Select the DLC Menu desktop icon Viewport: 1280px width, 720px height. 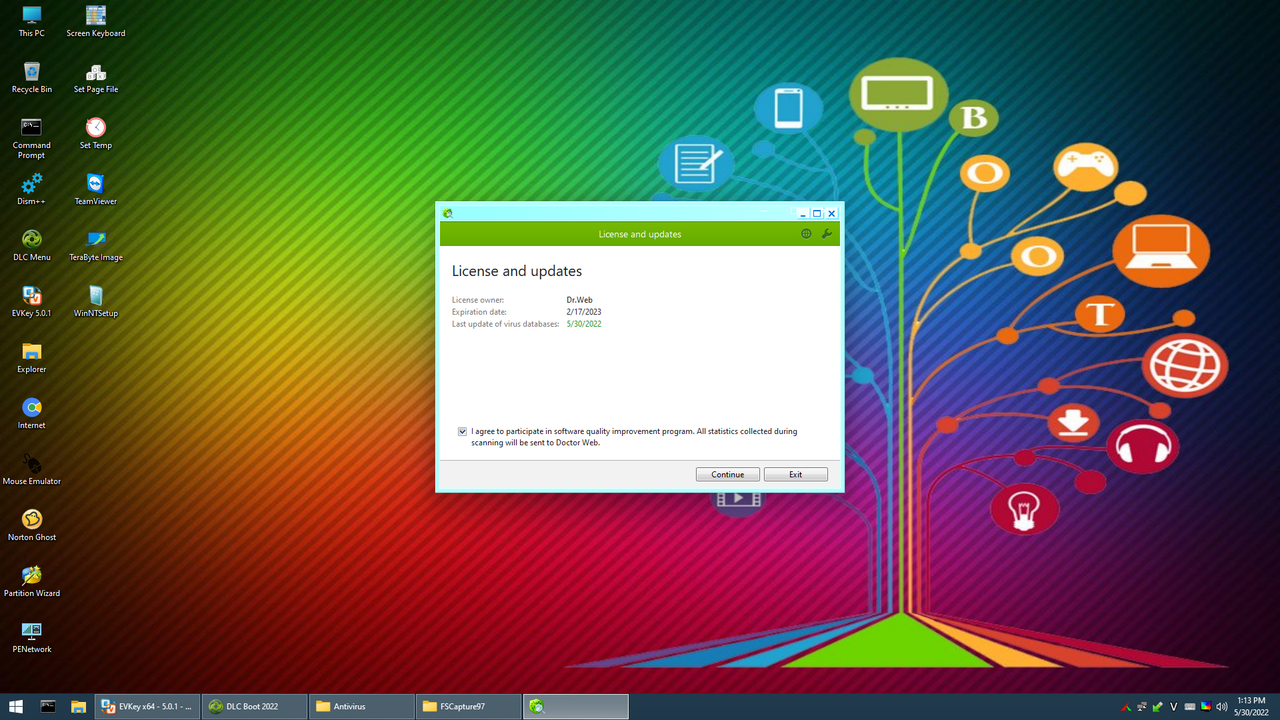32,245
